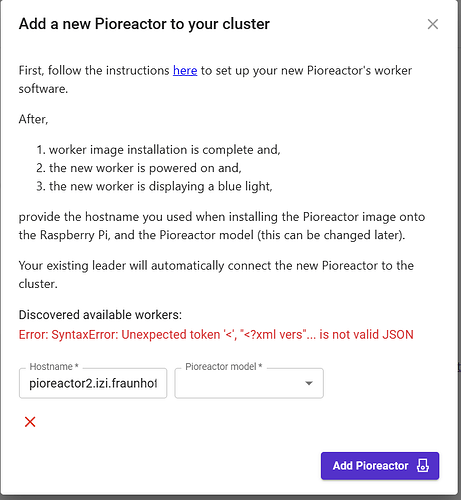The width and height of the screenshot is (461, 500).
Task: Click the 'After,' text line
Action: pos(33,119)
